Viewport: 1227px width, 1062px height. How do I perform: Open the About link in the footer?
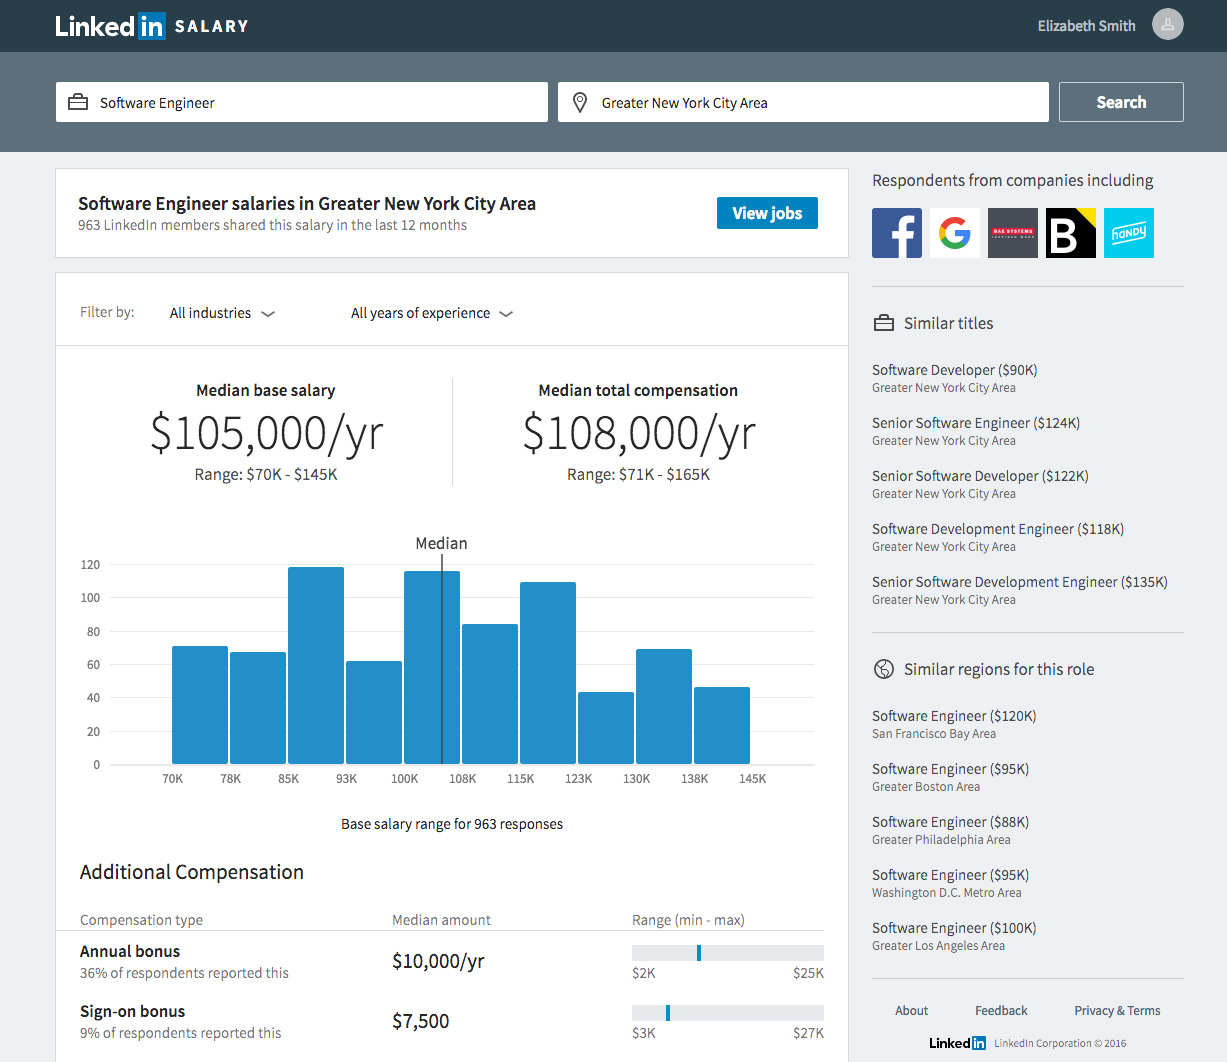911,1010
